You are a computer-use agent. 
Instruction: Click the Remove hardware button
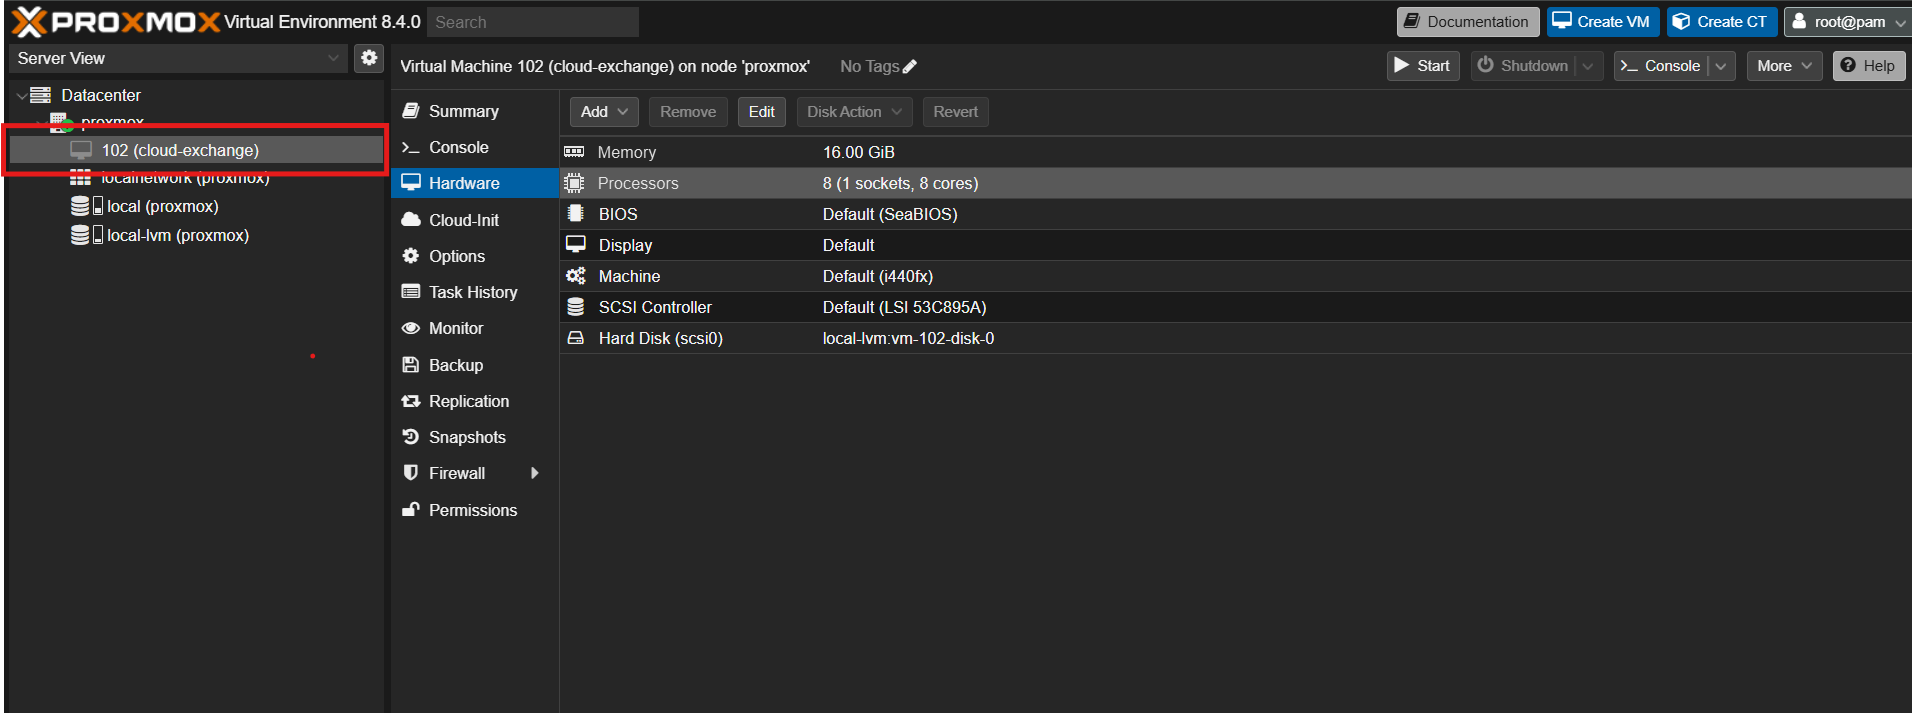point(688,112)
